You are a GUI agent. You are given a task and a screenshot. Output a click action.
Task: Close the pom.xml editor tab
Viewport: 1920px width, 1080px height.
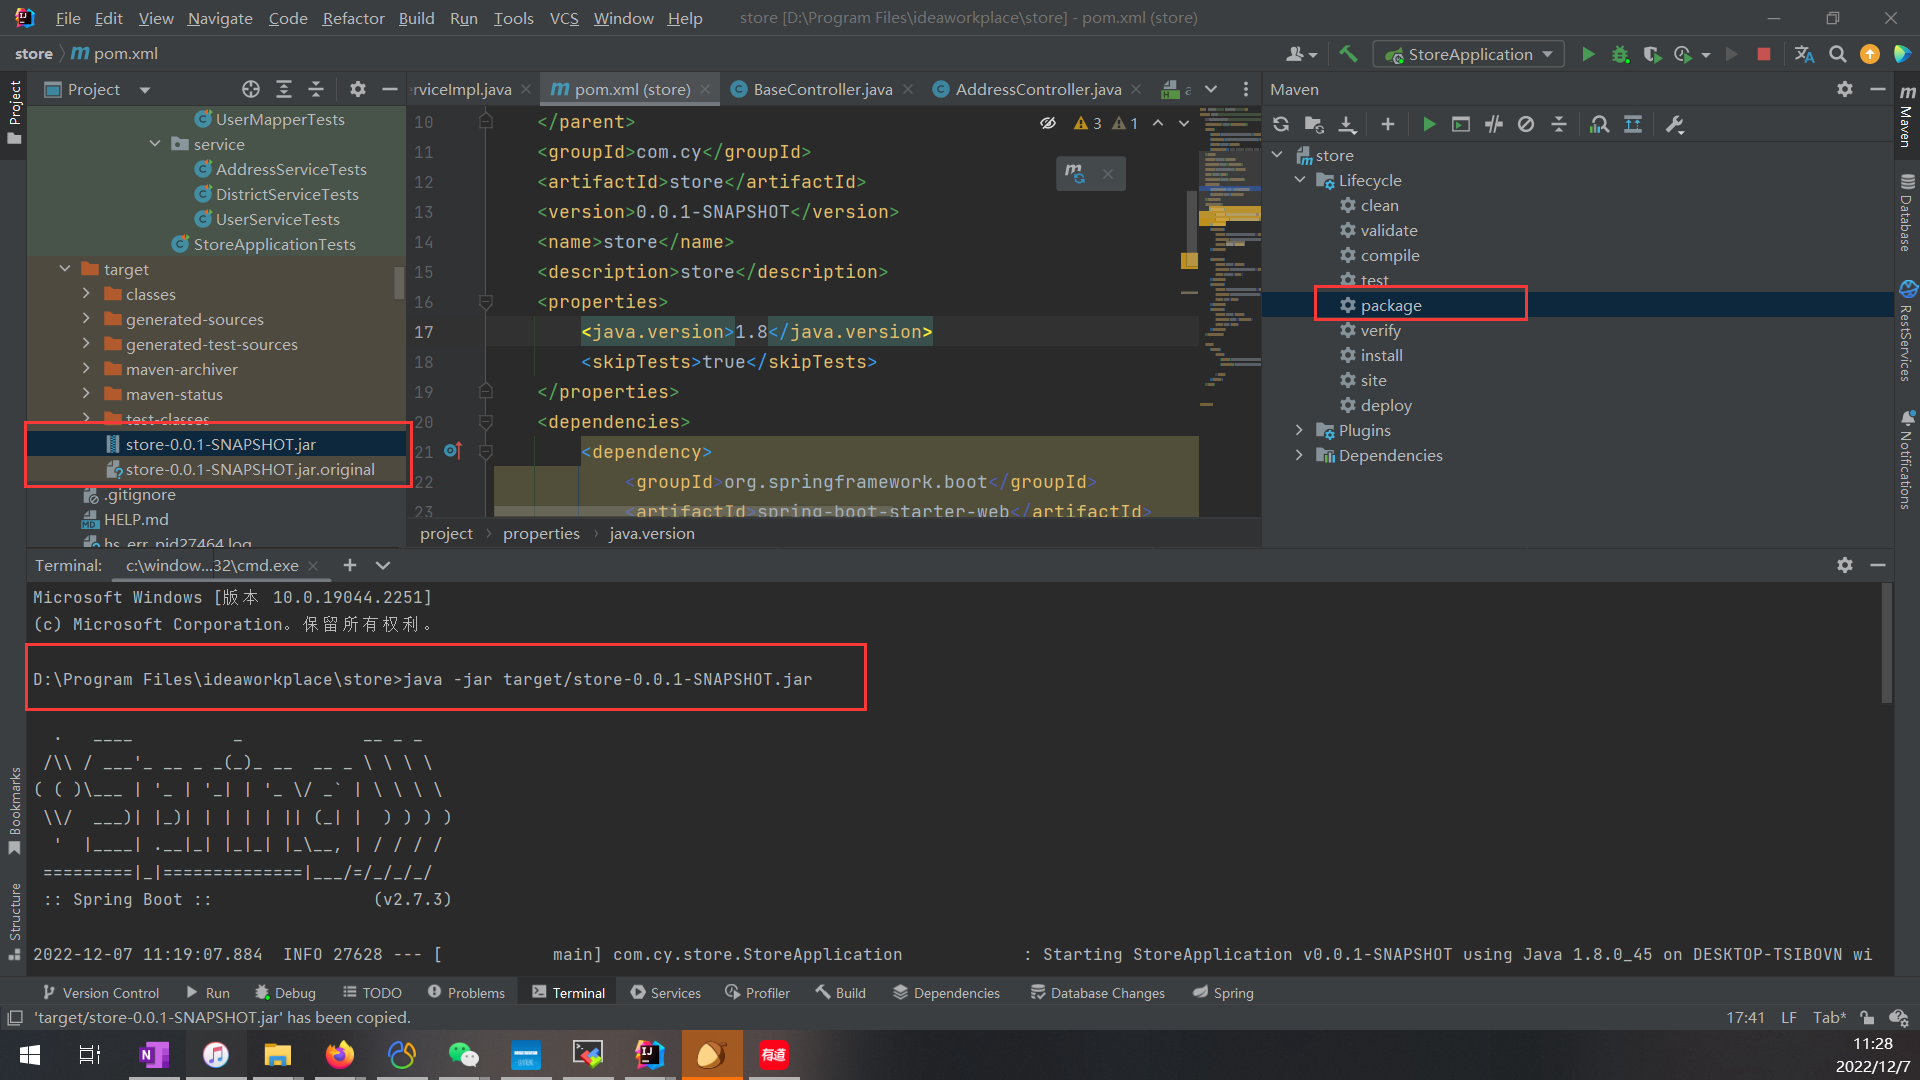705,89
